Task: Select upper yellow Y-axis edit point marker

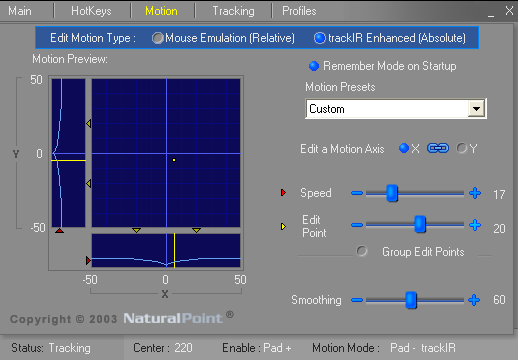Action: [x=89, y=124]
